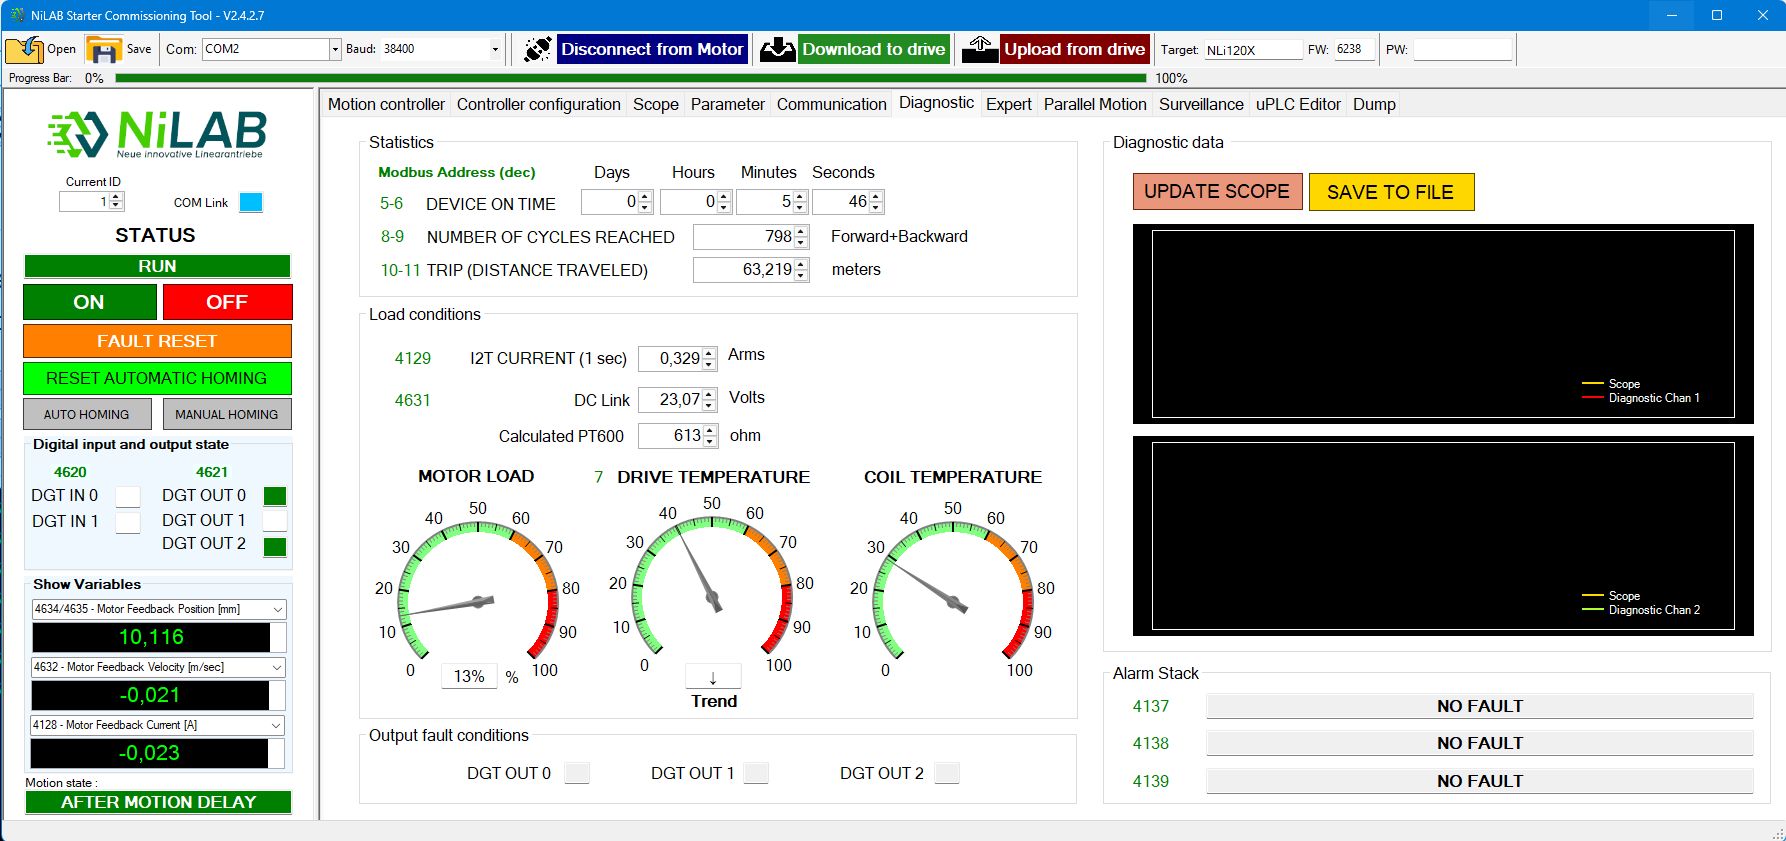Toggle the DGT OUT 1 checkbox
This screenshot has height=841, width=1786.
275,521
